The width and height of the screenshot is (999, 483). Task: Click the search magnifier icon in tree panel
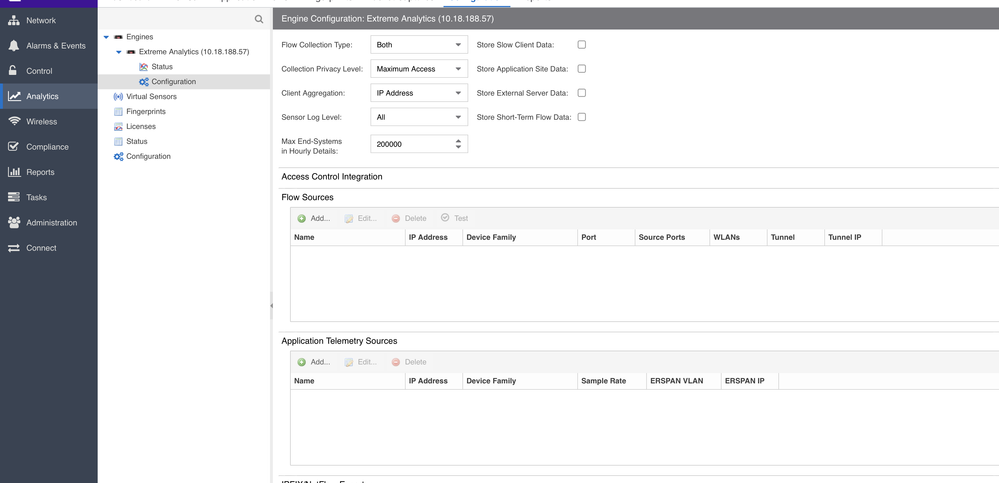click(259, 19)
